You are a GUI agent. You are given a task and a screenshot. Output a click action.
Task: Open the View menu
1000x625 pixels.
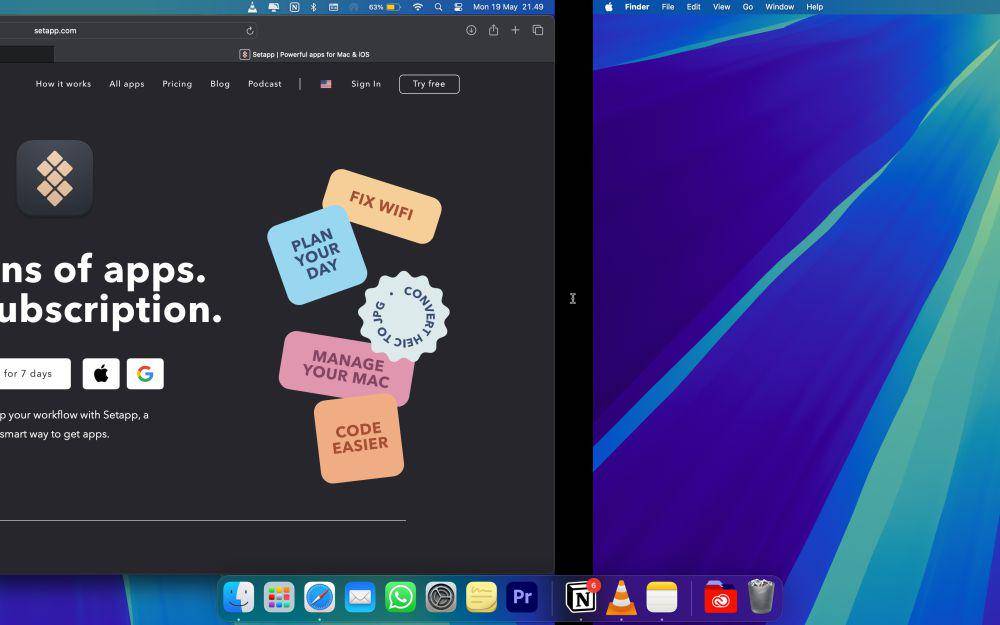coord(721,7)
